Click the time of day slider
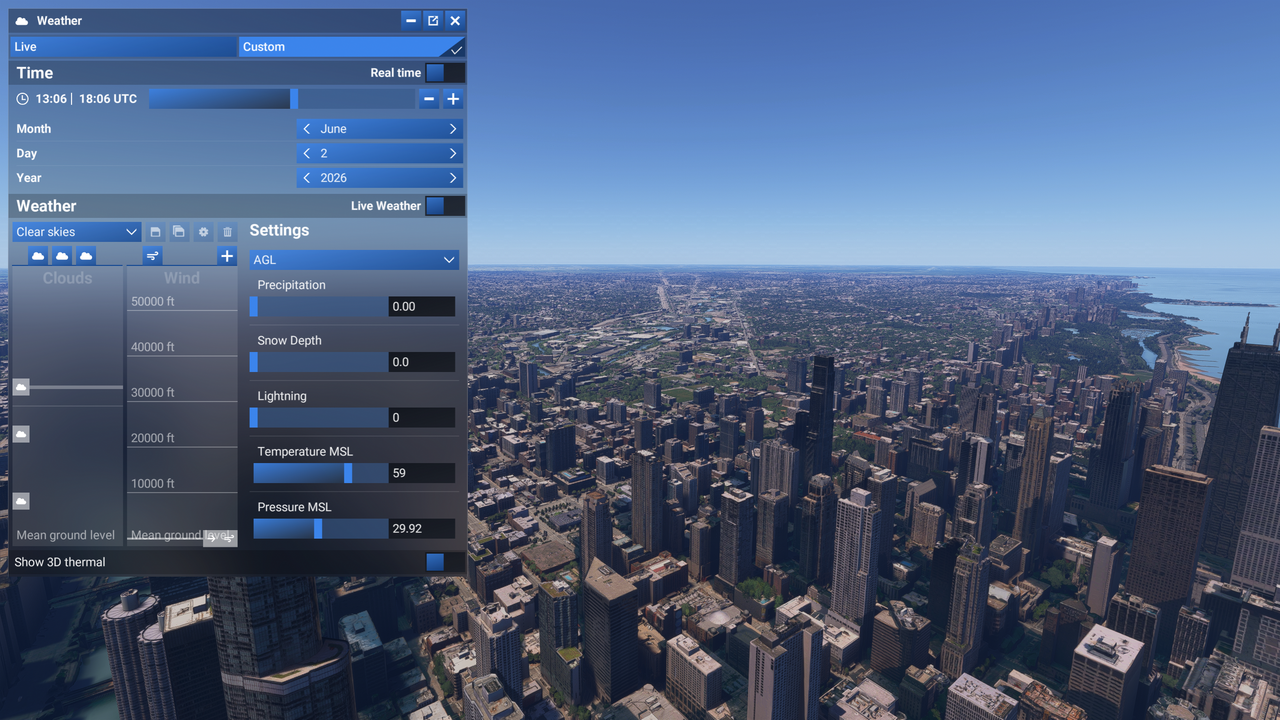The width and height of the screenshot is (1280, 720). click(x=281, y=99)
